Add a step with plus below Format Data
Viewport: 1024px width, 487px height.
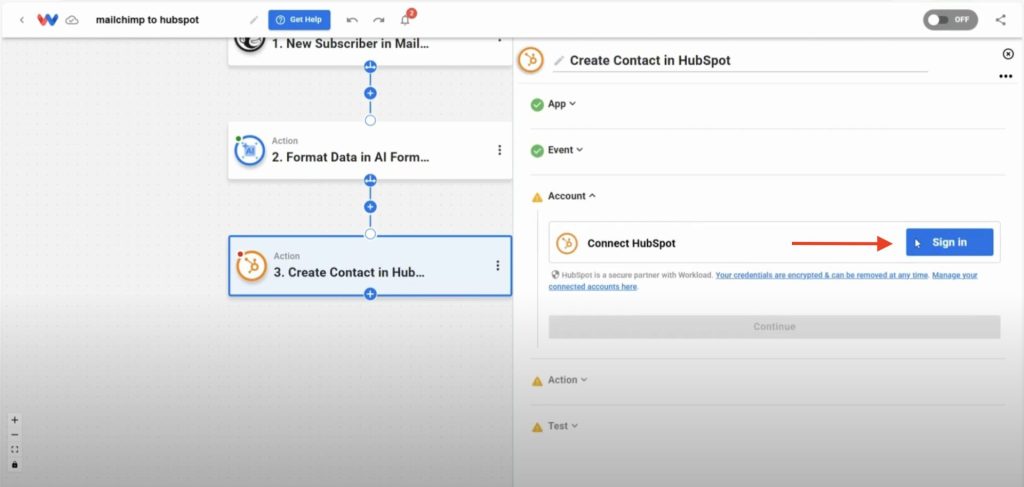click(x=370, y=206)
